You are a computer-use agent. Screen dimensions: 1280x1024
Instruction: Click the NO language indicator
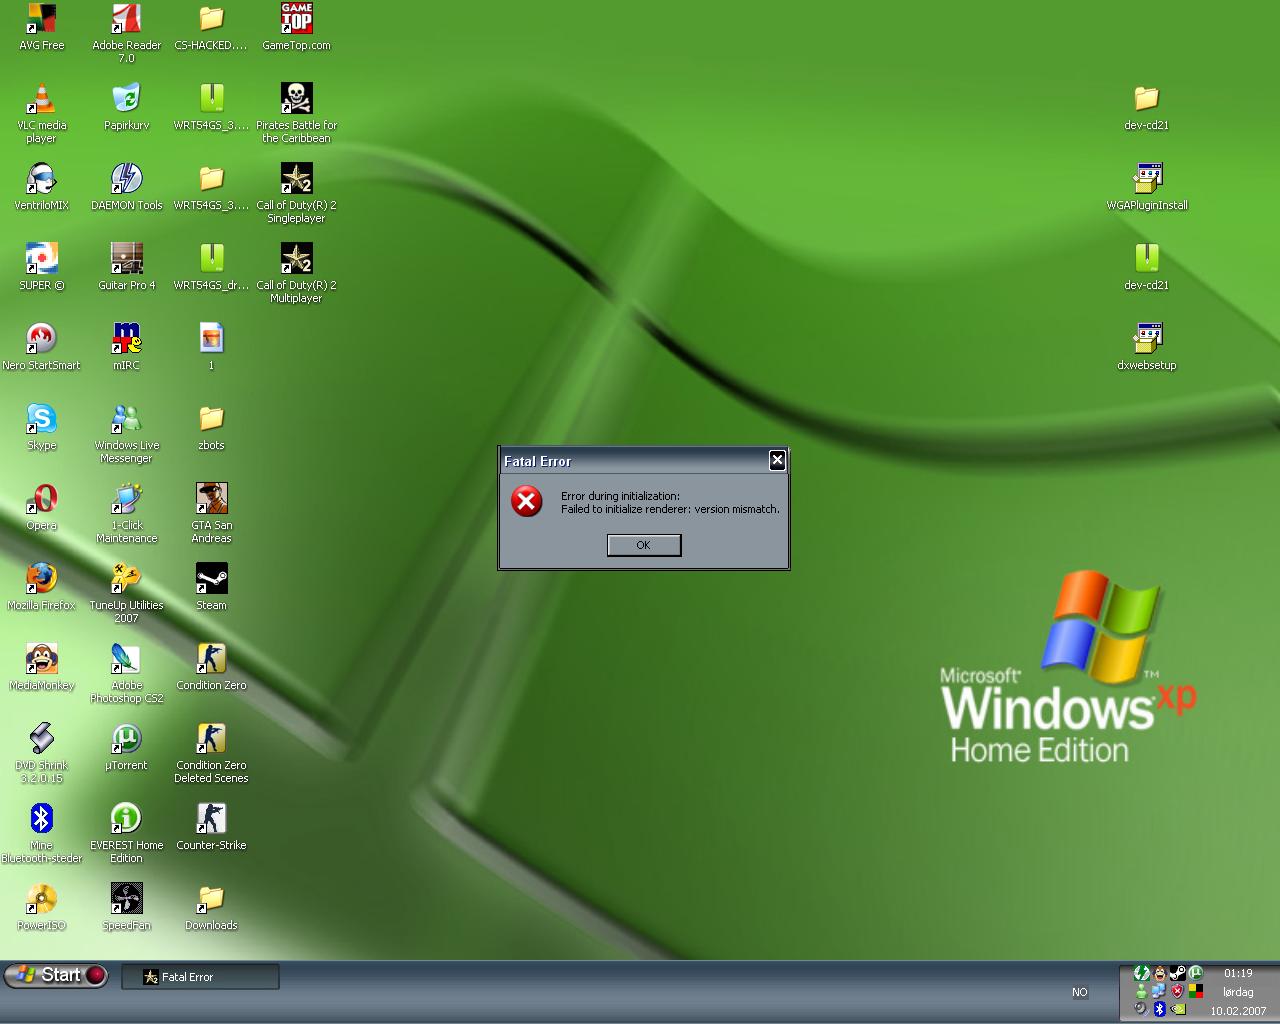(1080, 992)
